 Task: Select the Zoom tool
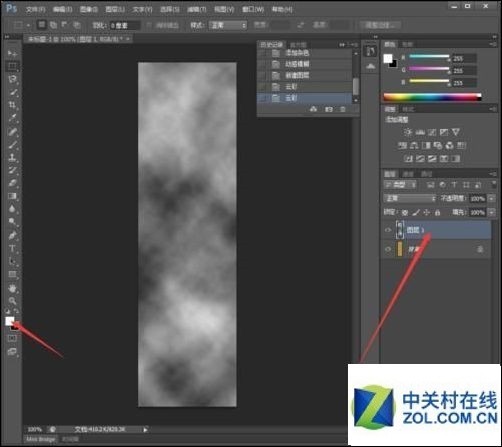click(12, 301)
